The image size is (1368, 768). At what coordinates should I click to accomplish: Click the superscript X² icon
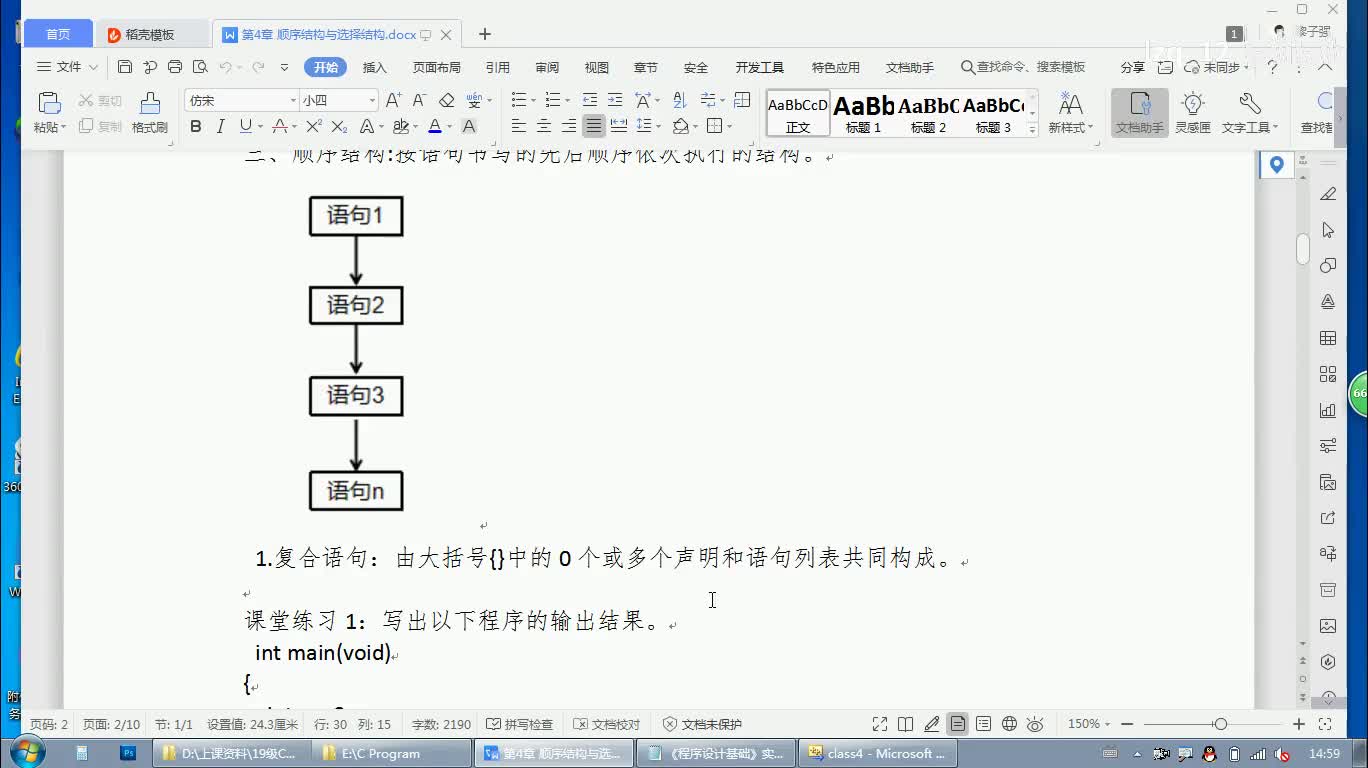coord(313,126)
